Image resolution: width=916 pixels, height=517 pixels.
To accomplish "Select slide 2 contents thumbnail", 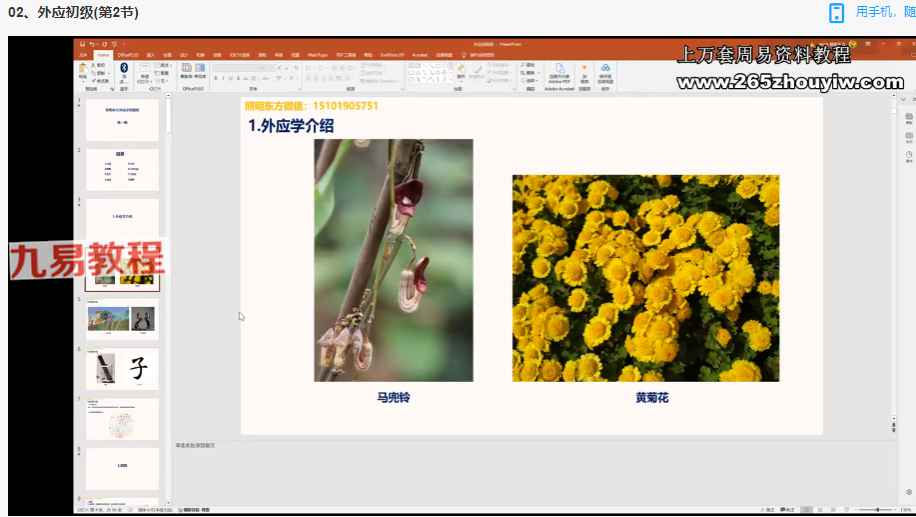I will pyautogui.click(x=122, y=169).
